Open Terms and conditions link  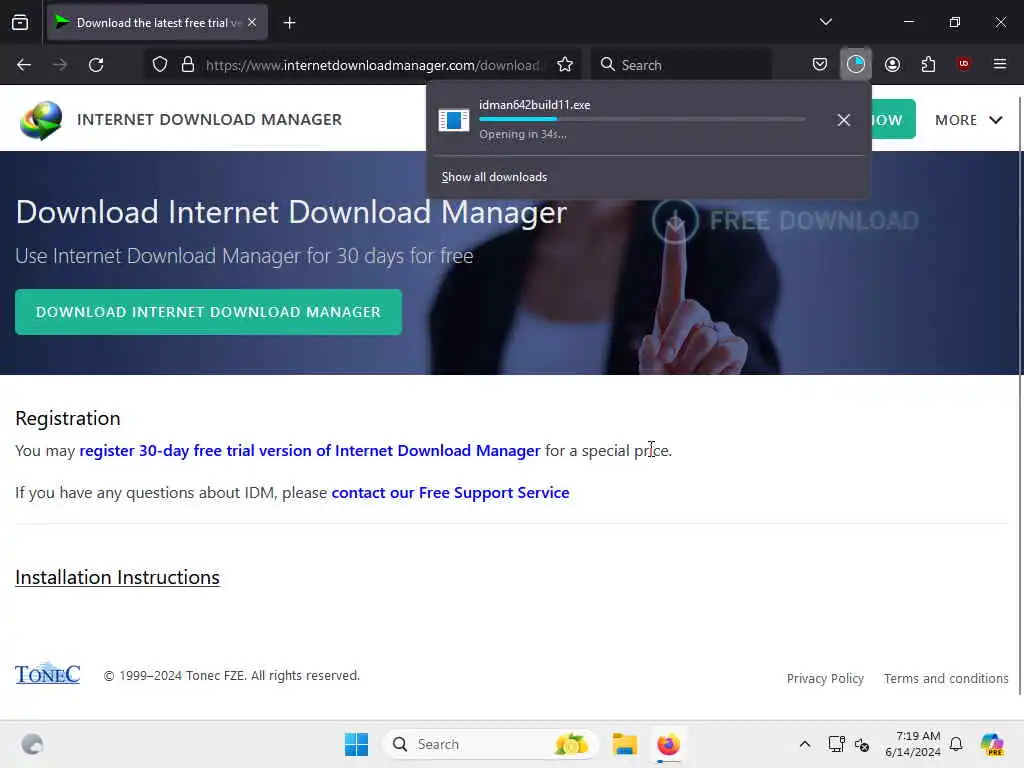946,679
